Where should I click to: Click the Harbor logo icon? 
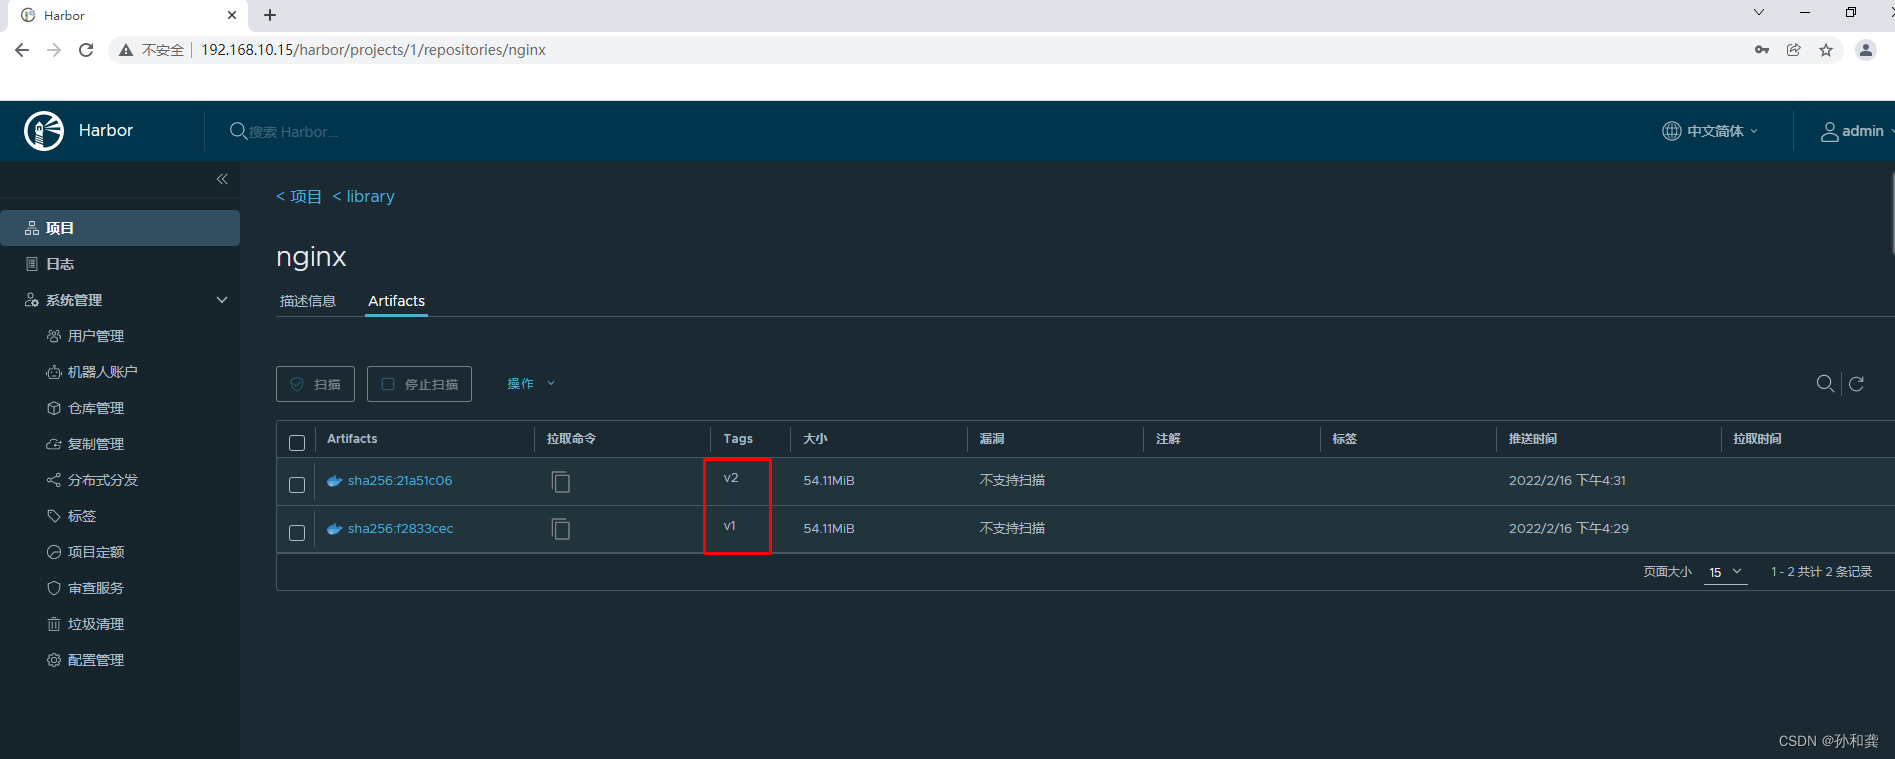[44, 131]
